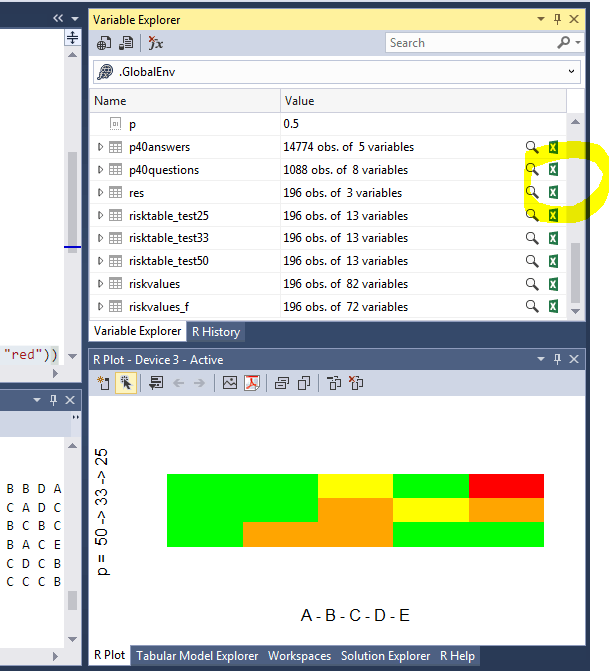Click the red cell in the plot
Screen dimensions: 609x671
(x=506, y=486)
